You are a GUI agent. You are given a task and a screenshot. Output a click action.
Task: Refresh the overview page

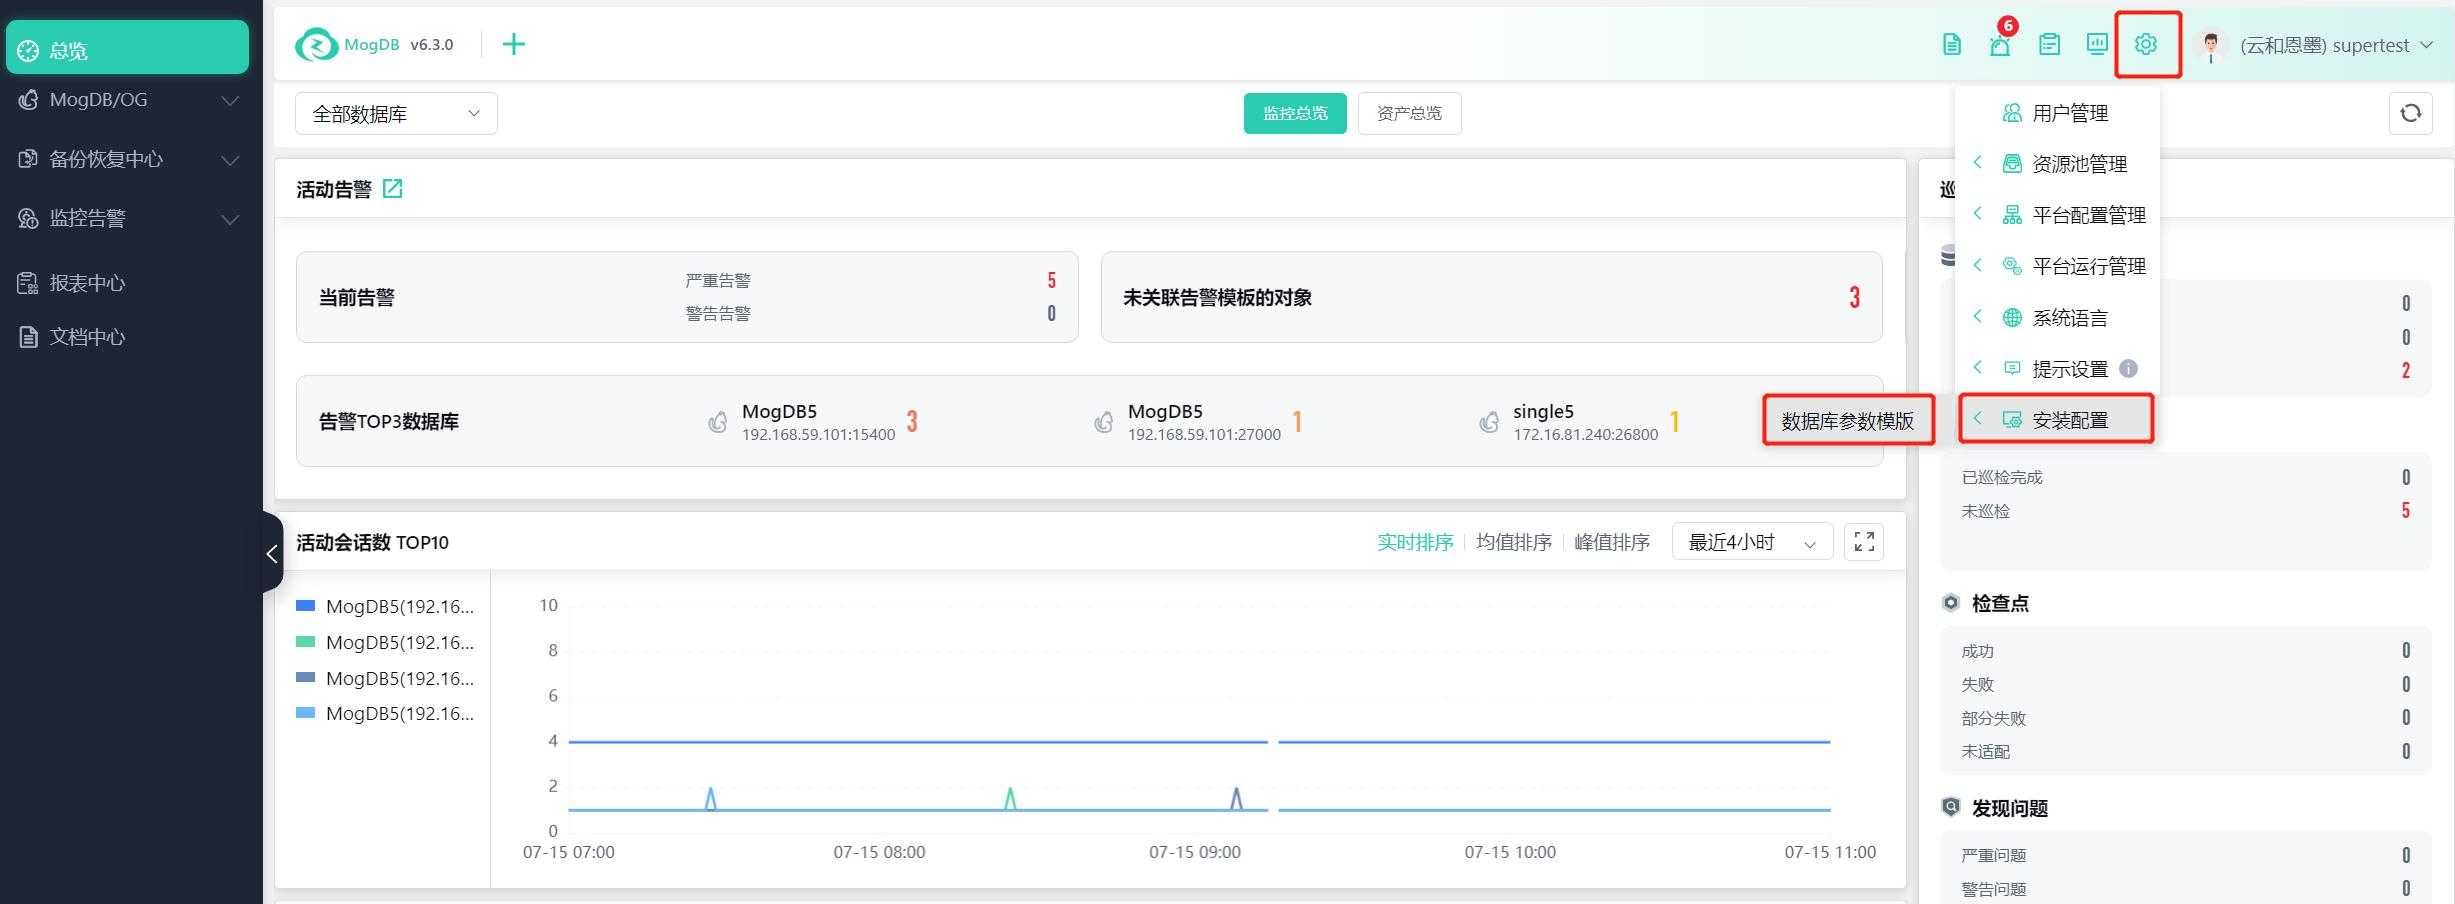tap(2411, 113)
